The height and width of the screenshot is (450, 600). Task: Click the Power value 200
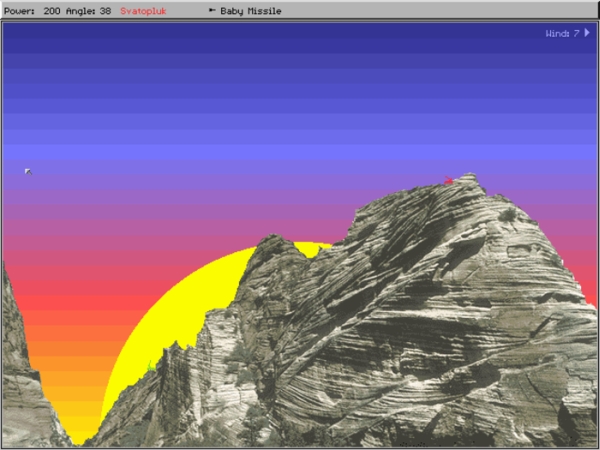tap(52, 11)
